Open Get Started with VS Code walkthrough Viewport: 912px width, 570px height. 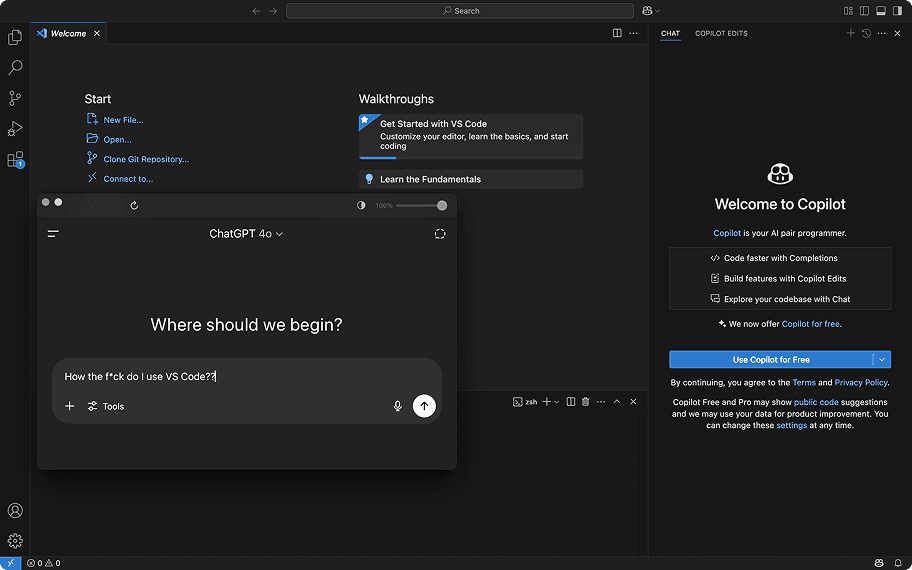(471, 136)
